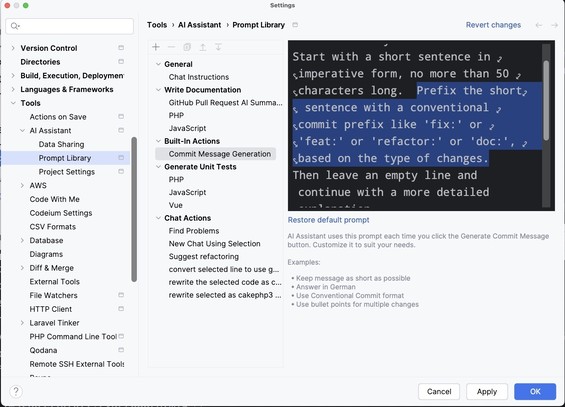
Task: Click the settings tree vertical scrollbar
Action: (134, 209)
